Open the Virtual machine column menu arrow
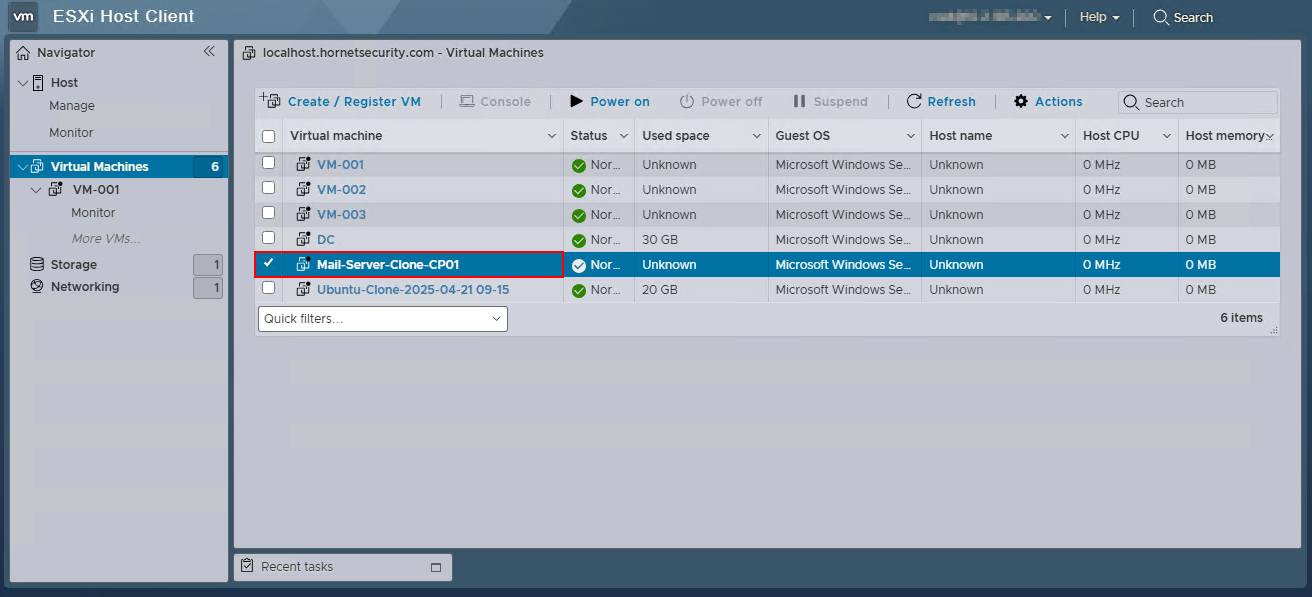 tap(552, 136)
